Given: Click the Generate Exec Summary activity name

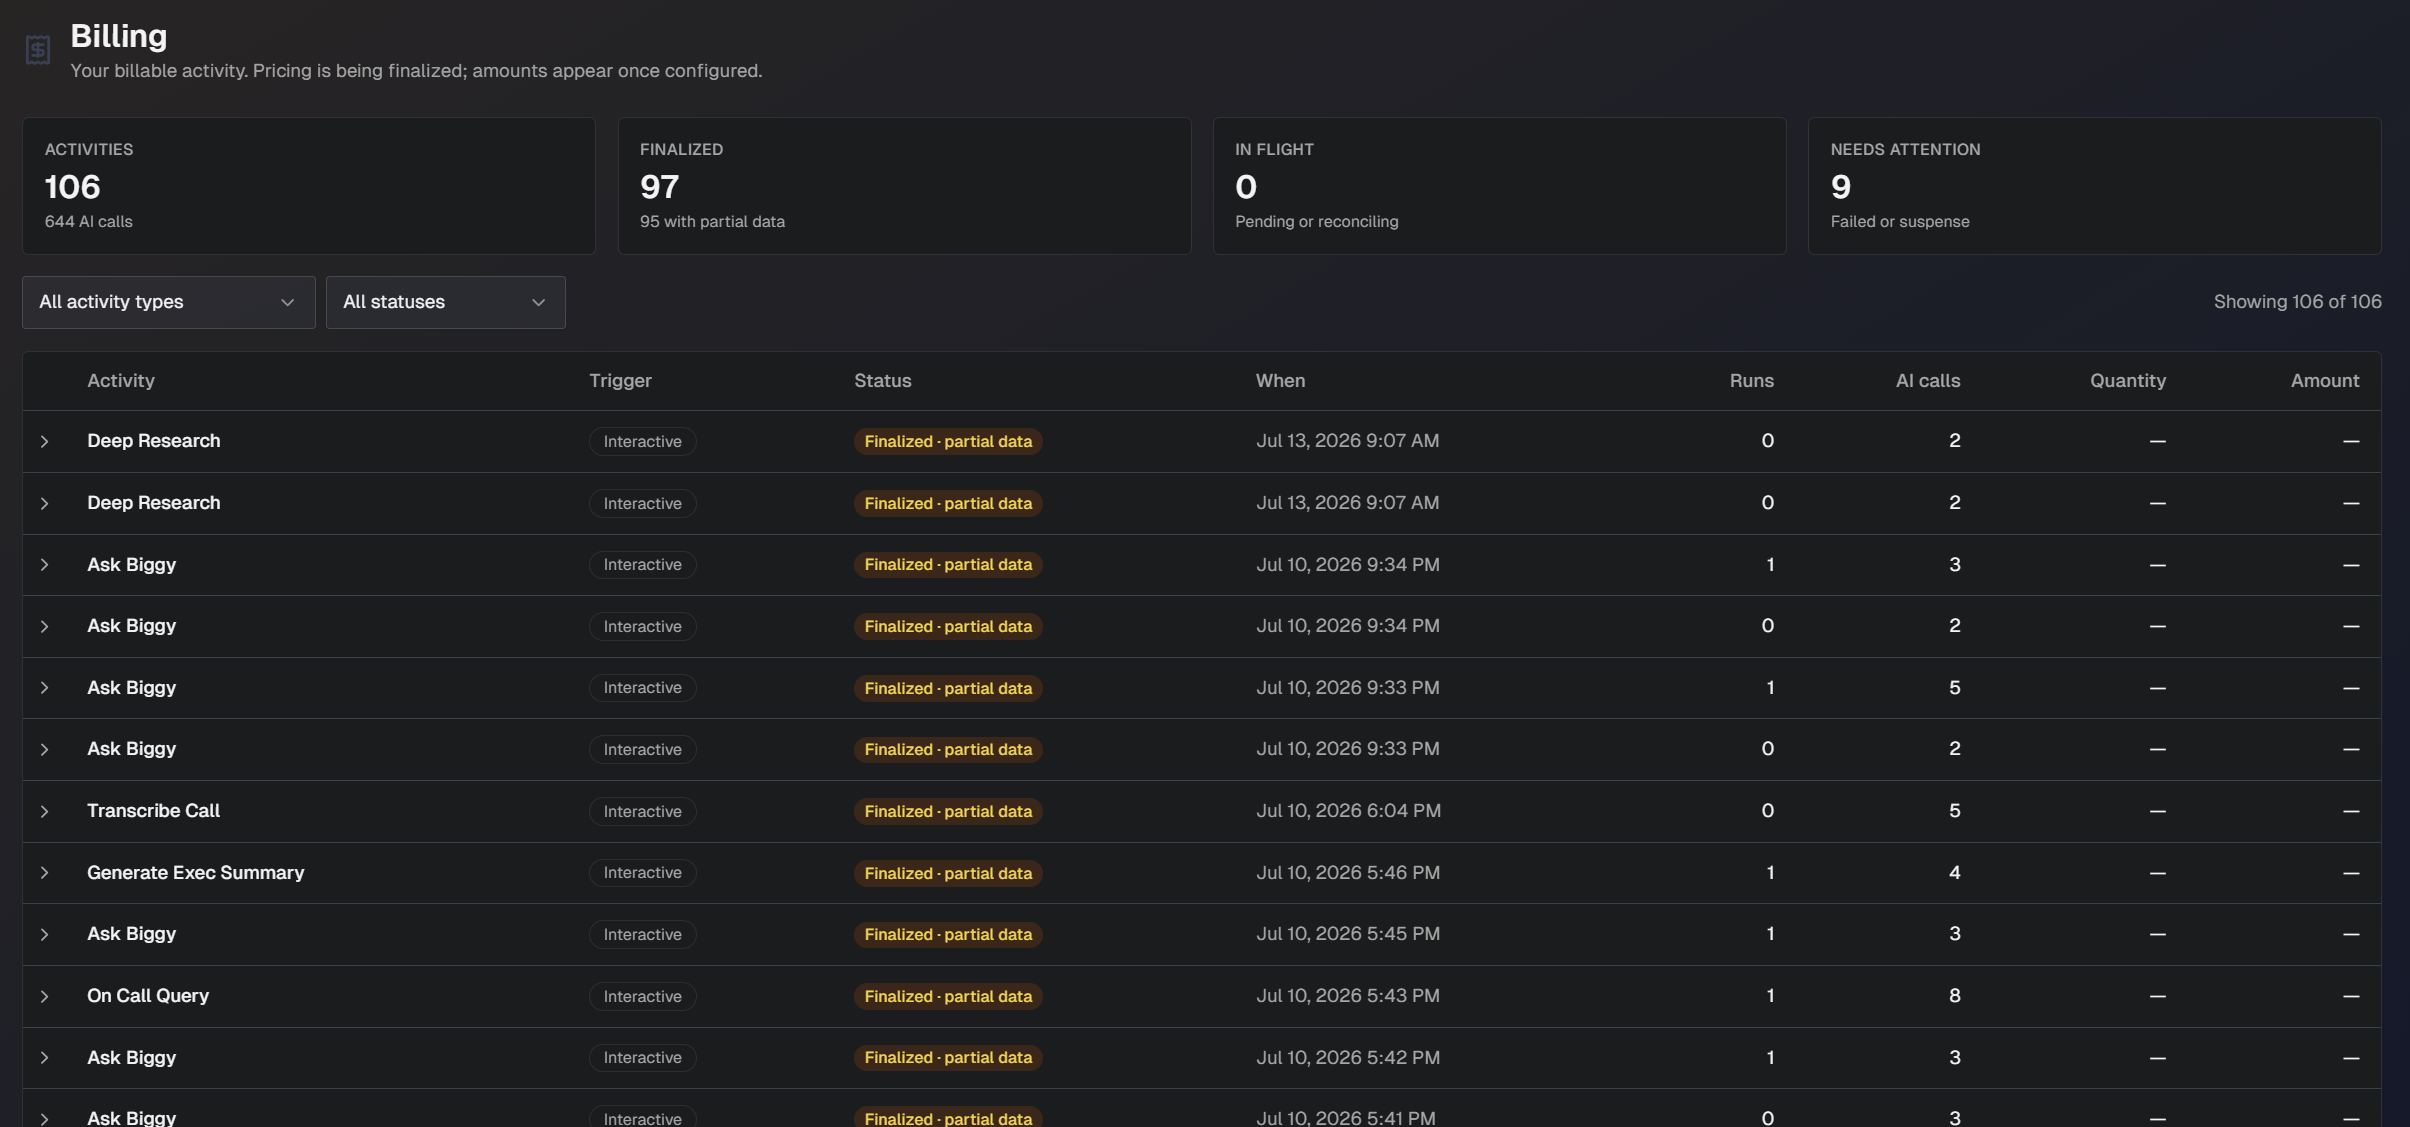Looking at the screenshot, I should [195, 873].
